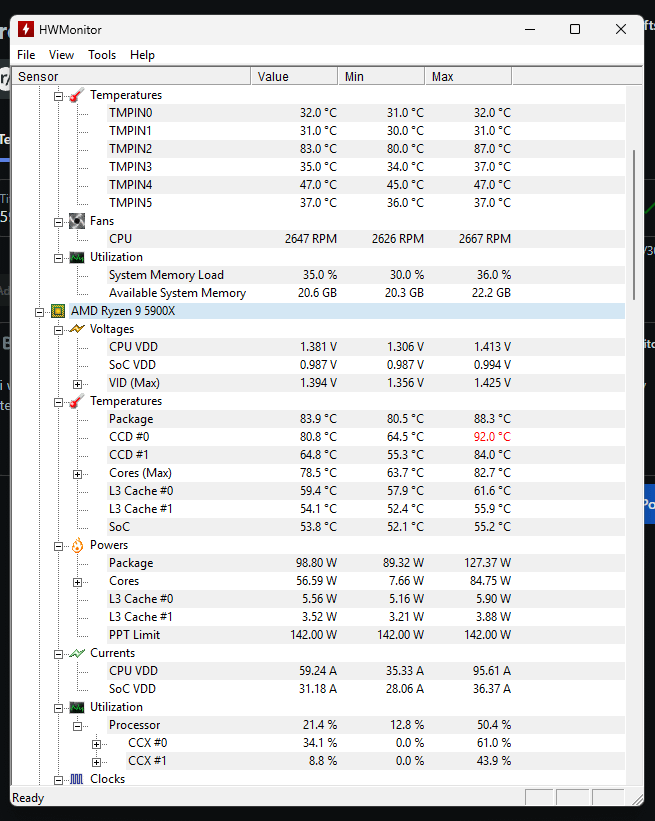Click the graph icon beside the upper Utilization
The image size is (655, 821).
pyautogui.click(x=77, y=258)
